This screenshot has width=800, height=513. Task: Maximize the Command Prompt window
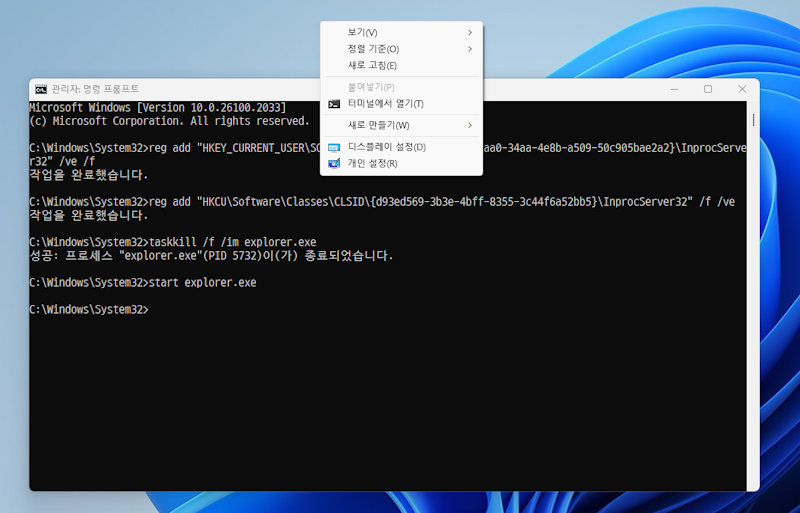(x=708, y=89)
